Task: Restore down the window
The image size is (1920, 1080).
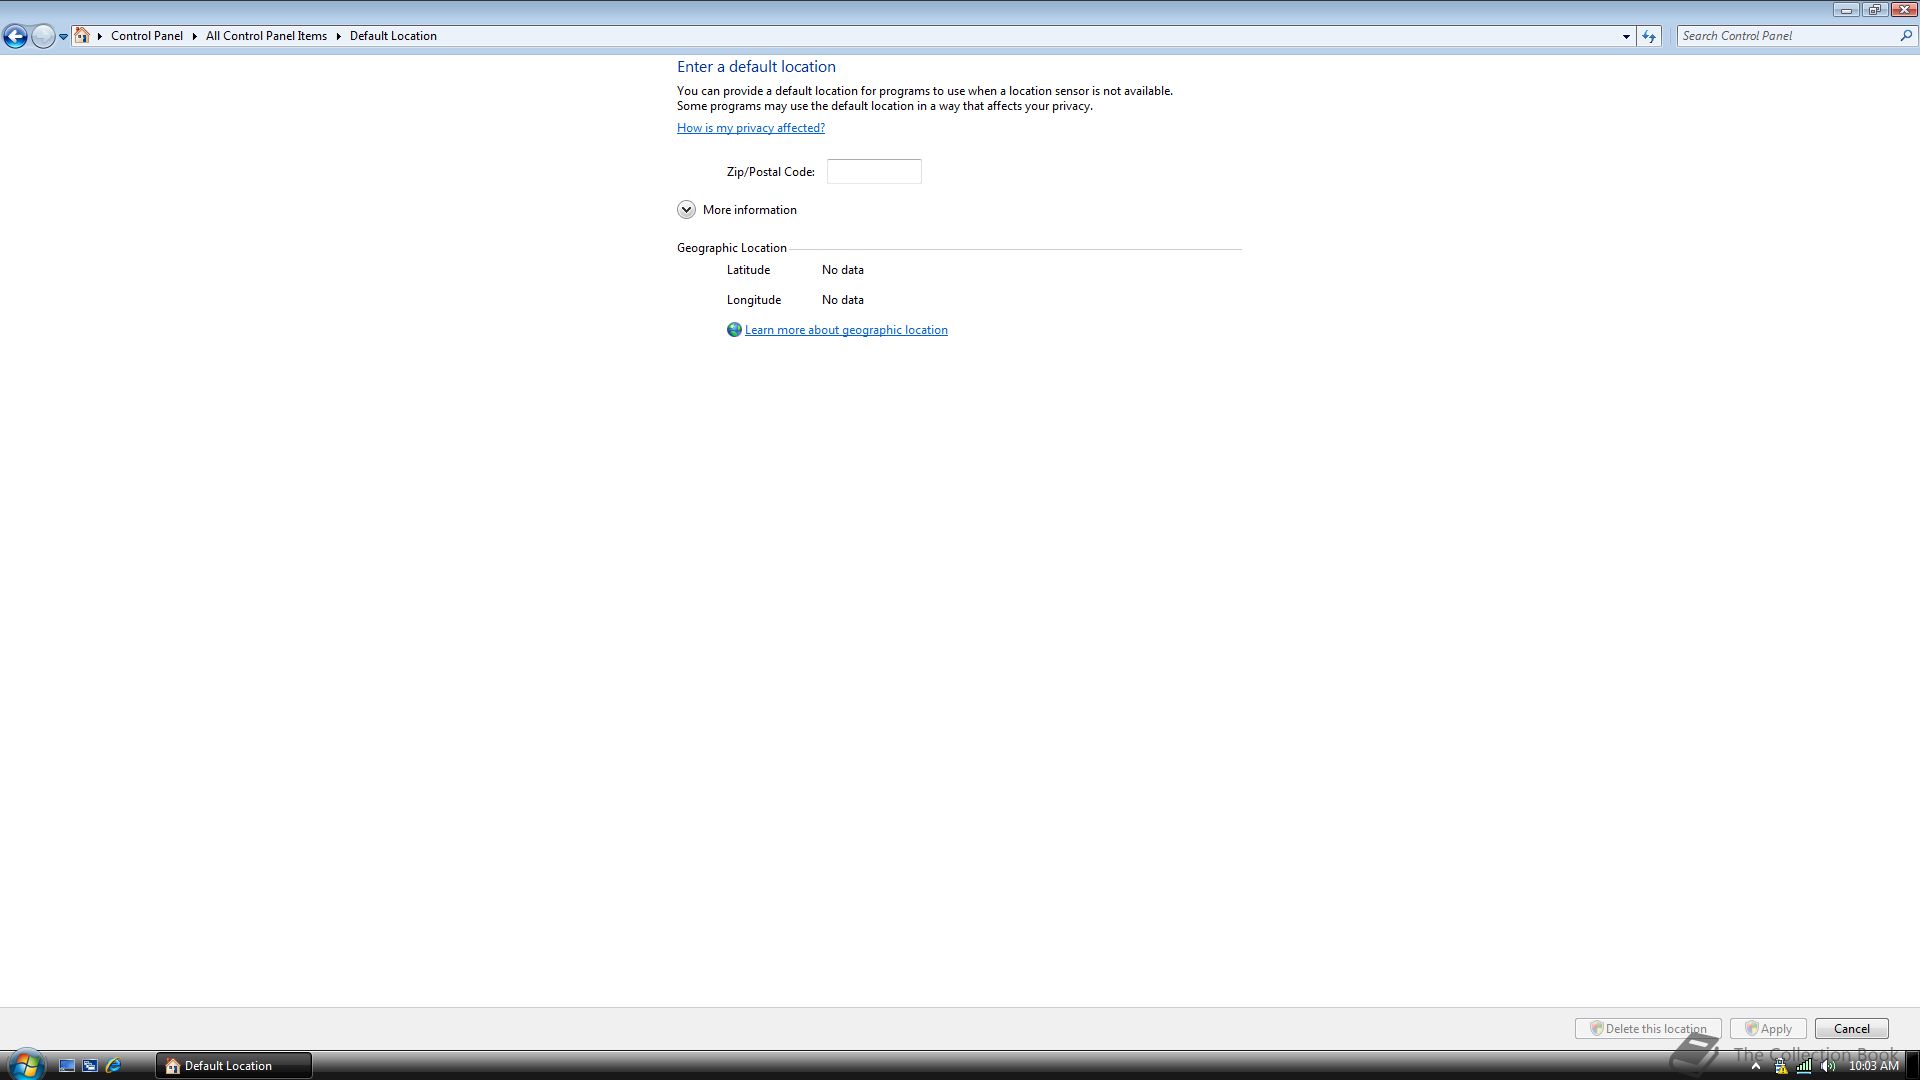Action: pos(1874,10)
